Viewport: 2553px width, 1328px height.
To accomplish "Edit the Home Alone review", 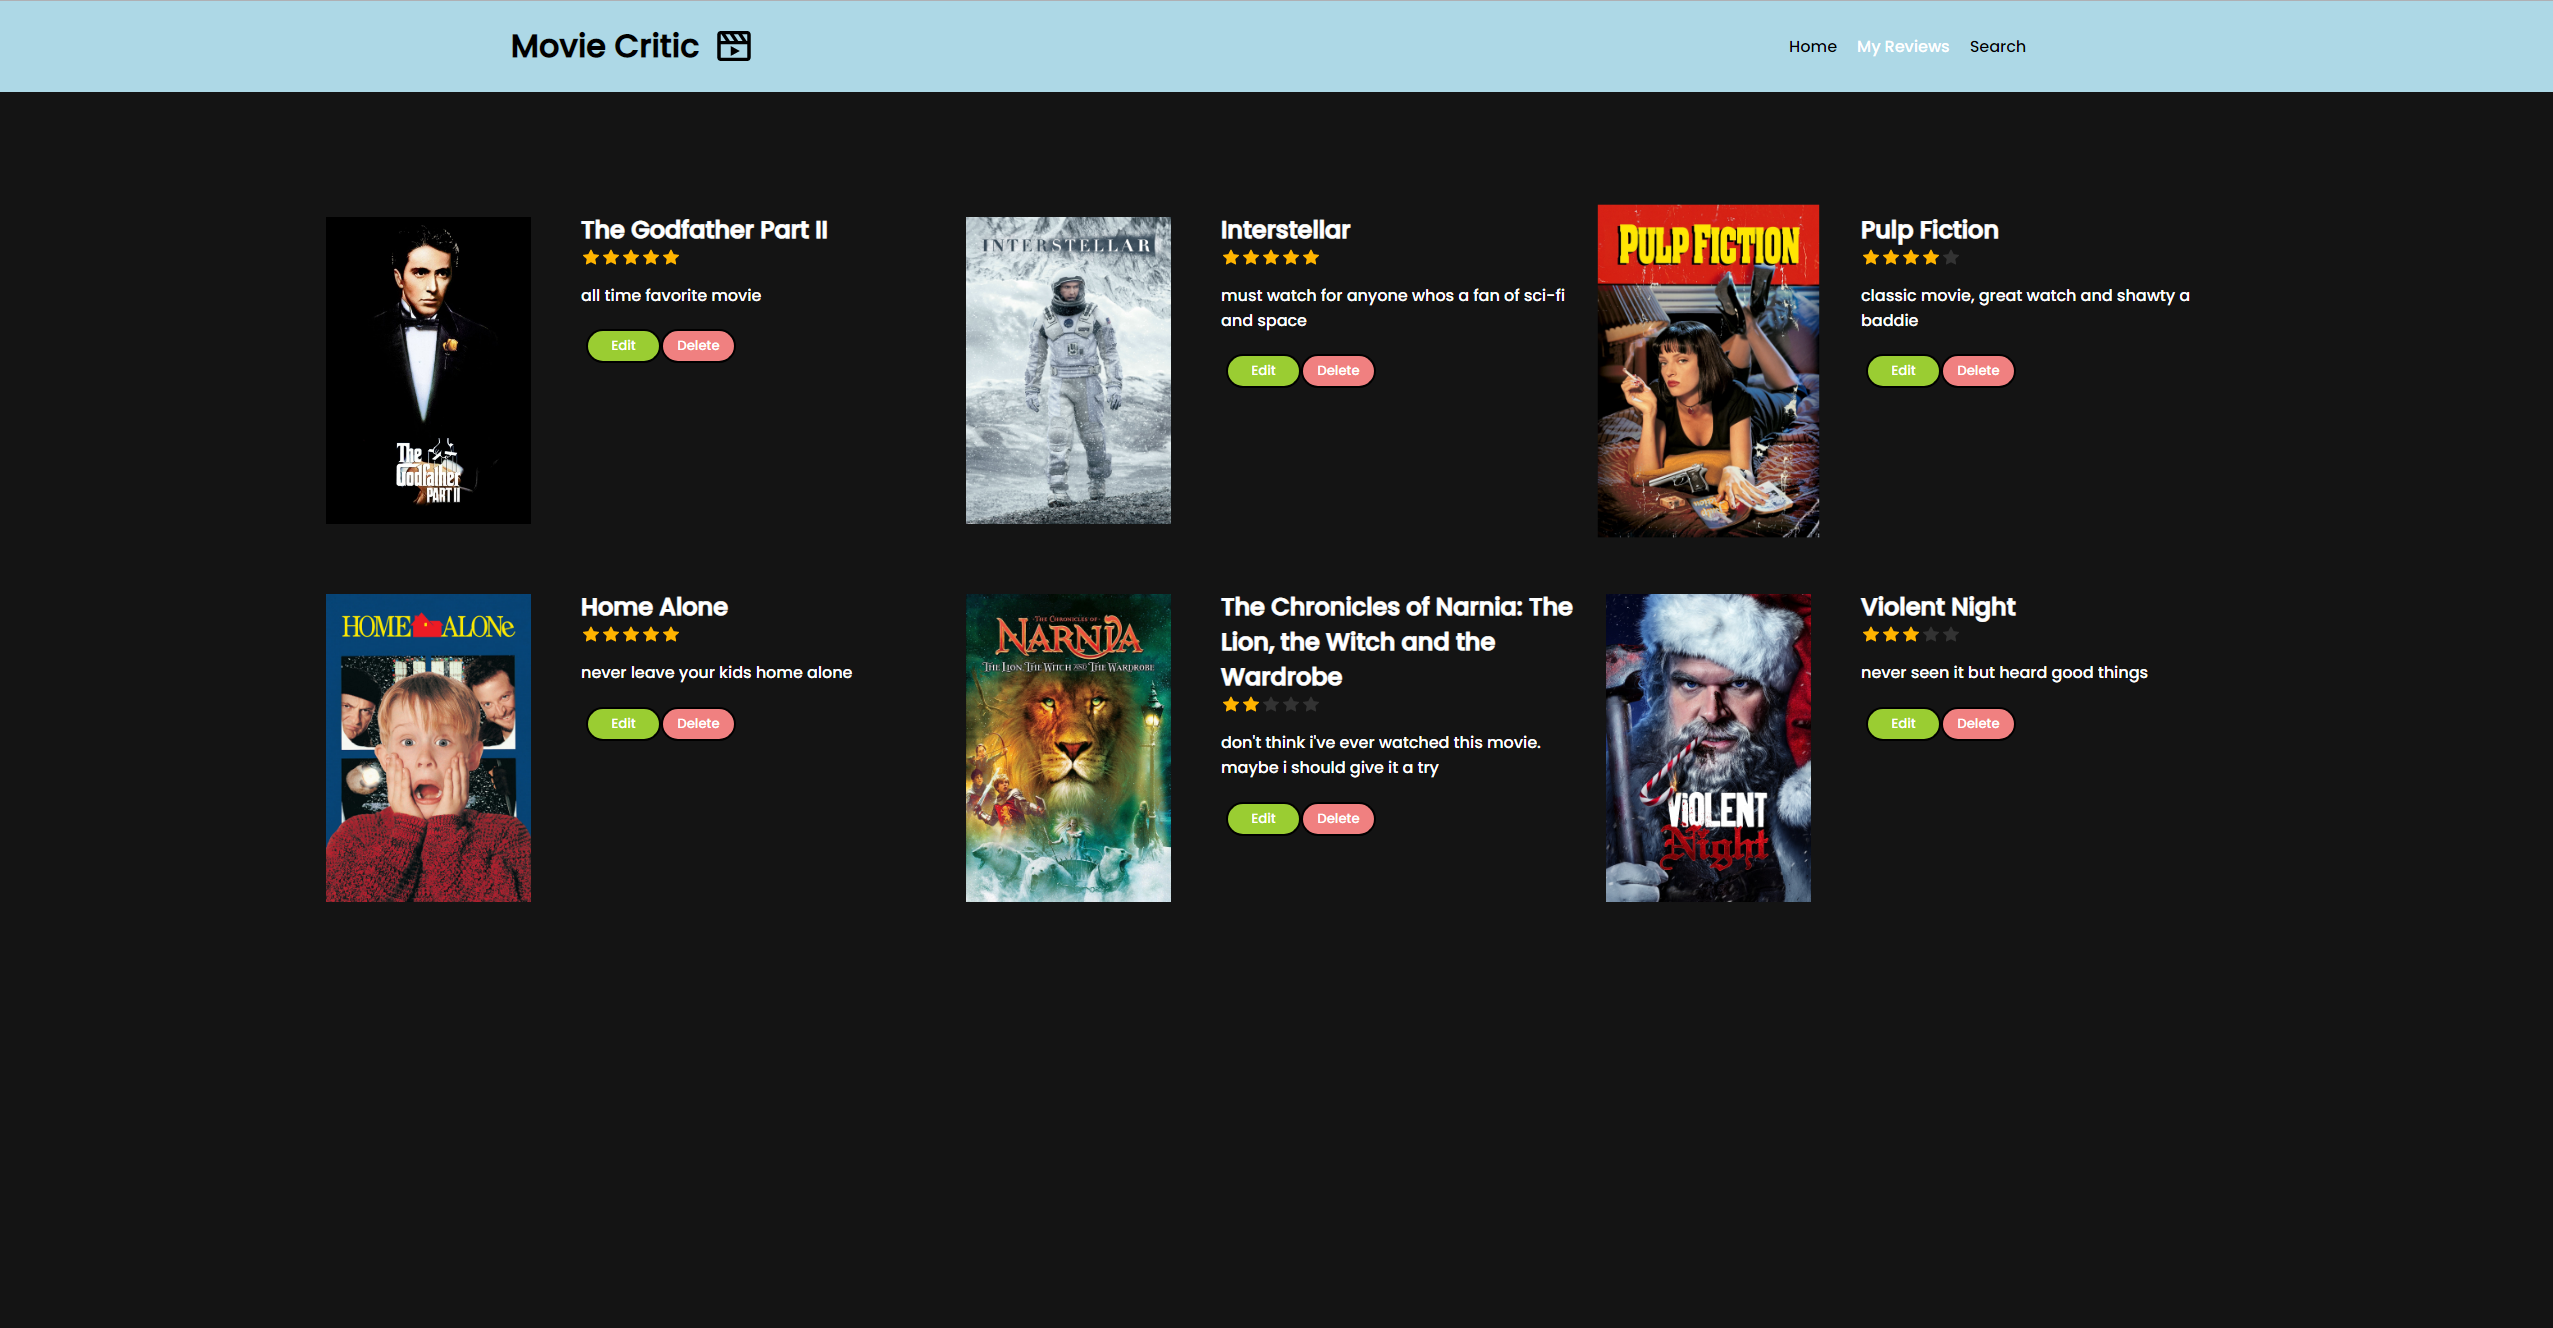I will pyautogui.click(x=622, y=723).
